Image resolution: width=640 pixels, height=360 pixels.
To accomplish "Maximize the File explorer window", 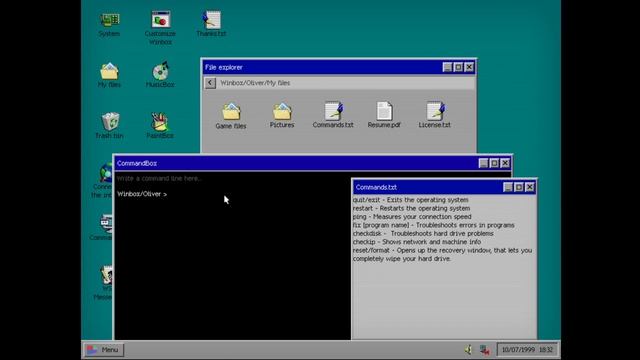I will click(x=458, y=67).
